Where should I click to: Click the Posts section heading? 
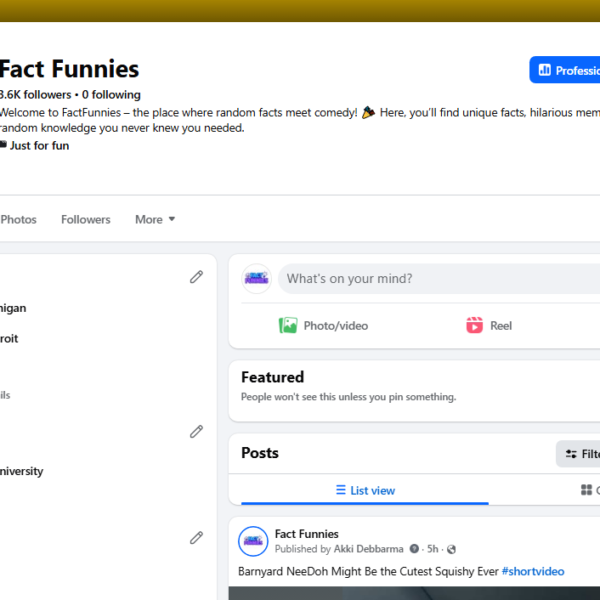[x=260, y=453]
